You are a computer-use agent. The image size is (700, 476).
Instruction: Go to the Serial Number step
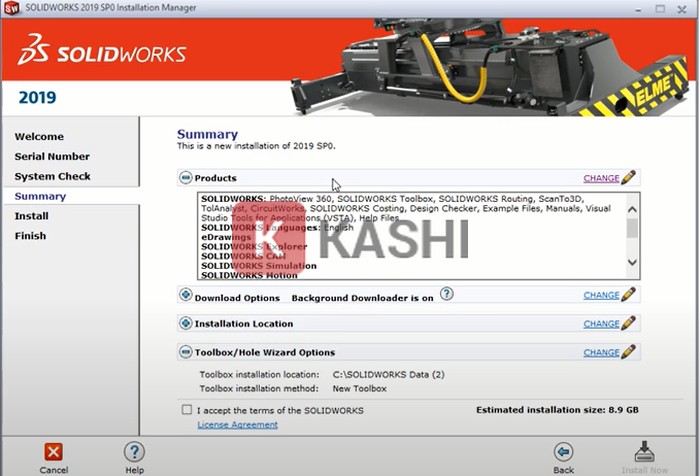point(52,157)
